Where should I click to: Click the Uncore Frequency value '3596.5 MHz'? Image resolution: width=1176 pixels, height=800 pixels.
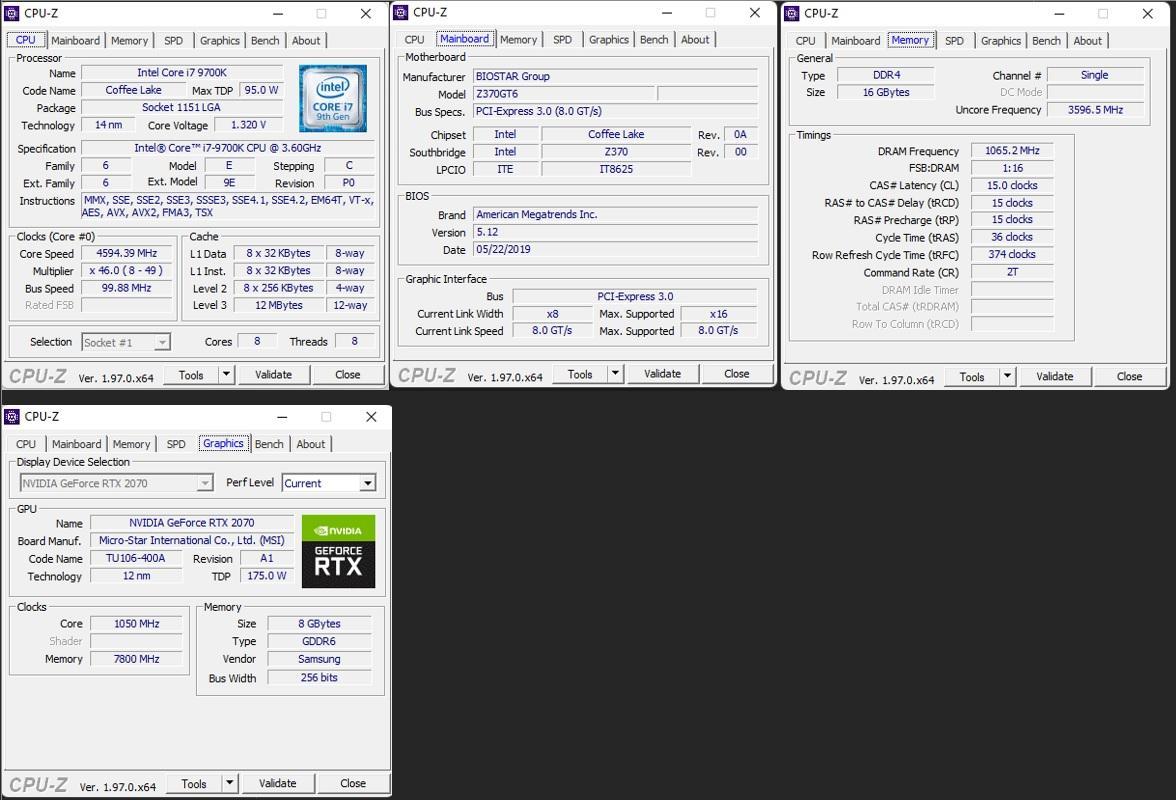click(1096, 109)
